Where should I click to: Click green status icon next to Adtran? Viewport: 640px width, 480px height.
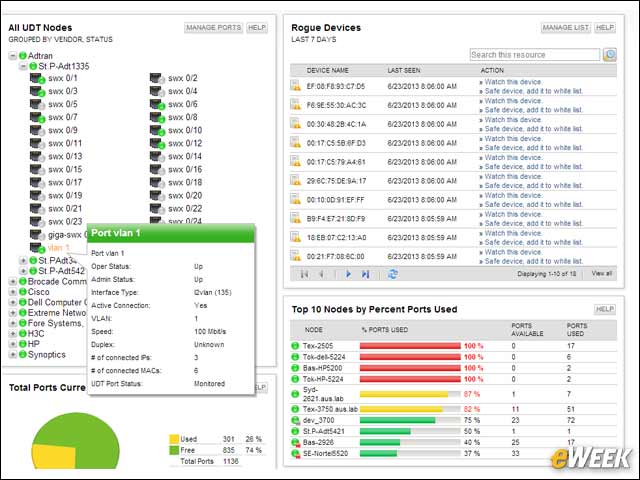[23, 56]
